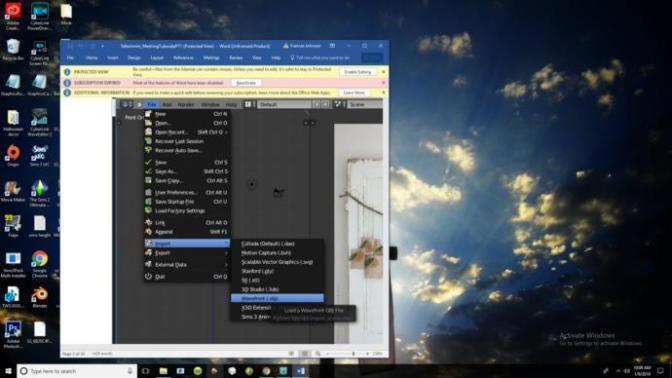Expand the External Data submenu entry
The width and height of the screenshot is (672, 378).
coord(187,264)
